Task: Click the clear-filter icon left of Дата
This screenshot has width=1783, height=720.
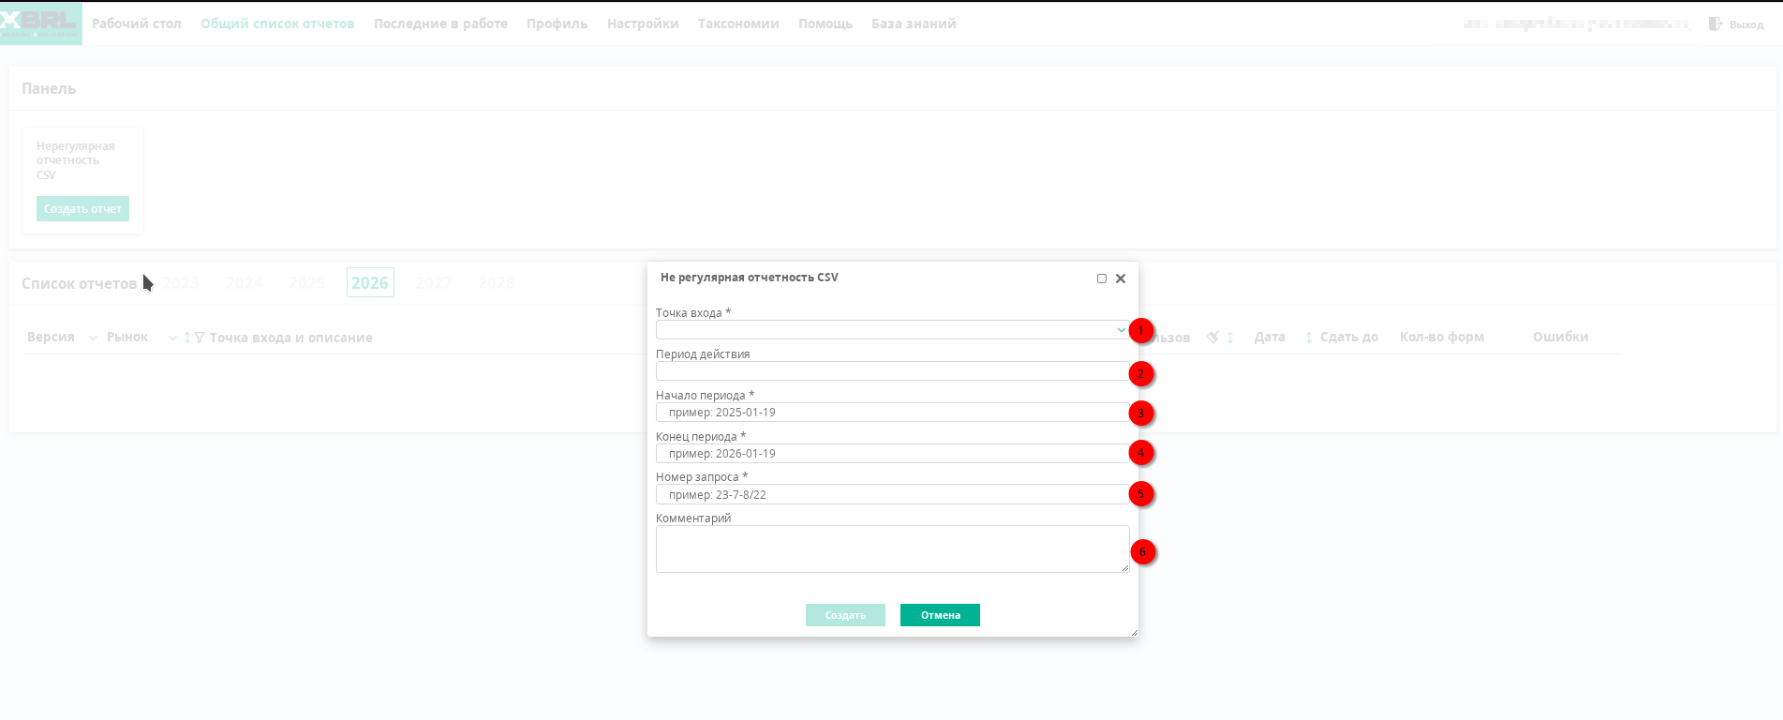Action: (x=1212, y=338)
